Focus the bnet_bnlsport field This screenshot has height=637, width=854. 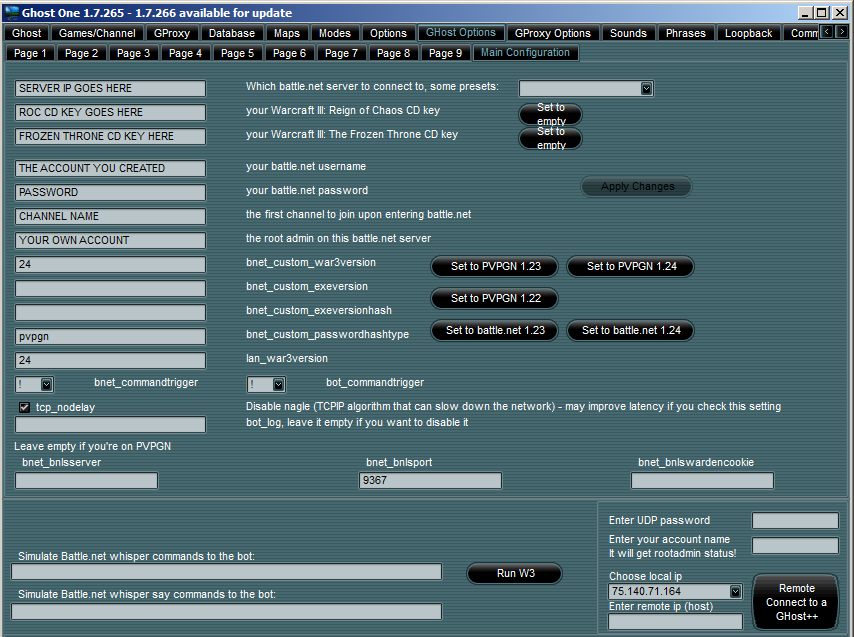coord(430,481)
